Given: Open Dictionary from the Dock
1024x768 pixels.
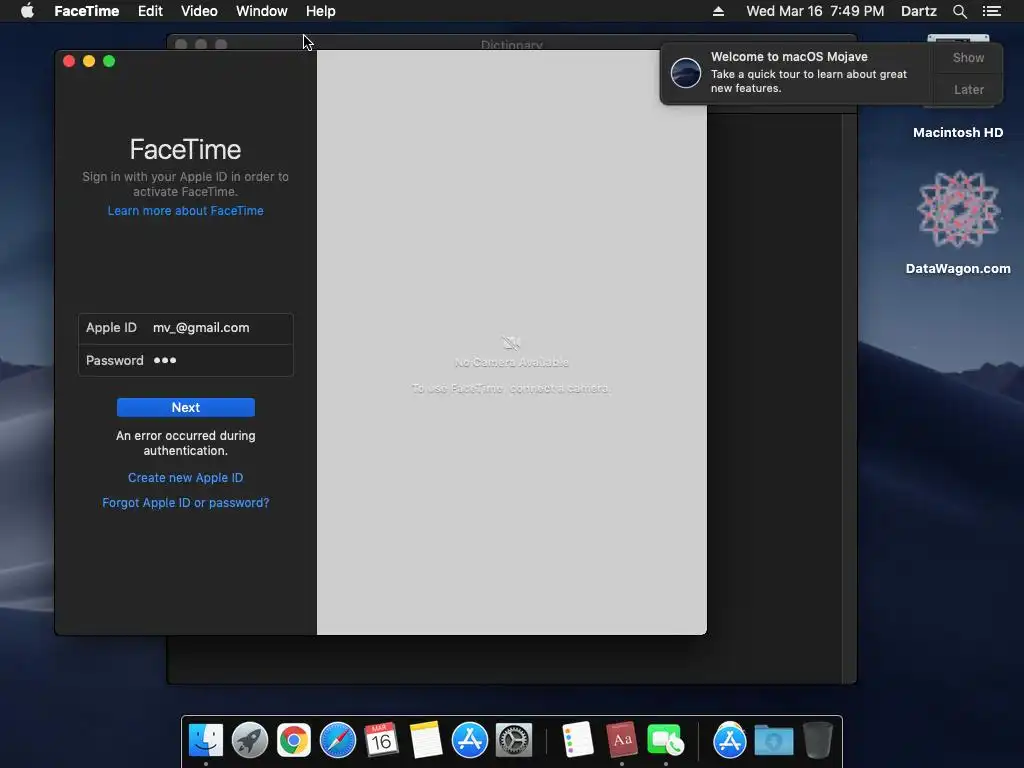Looking at the screenshot, I should point(622,741).
